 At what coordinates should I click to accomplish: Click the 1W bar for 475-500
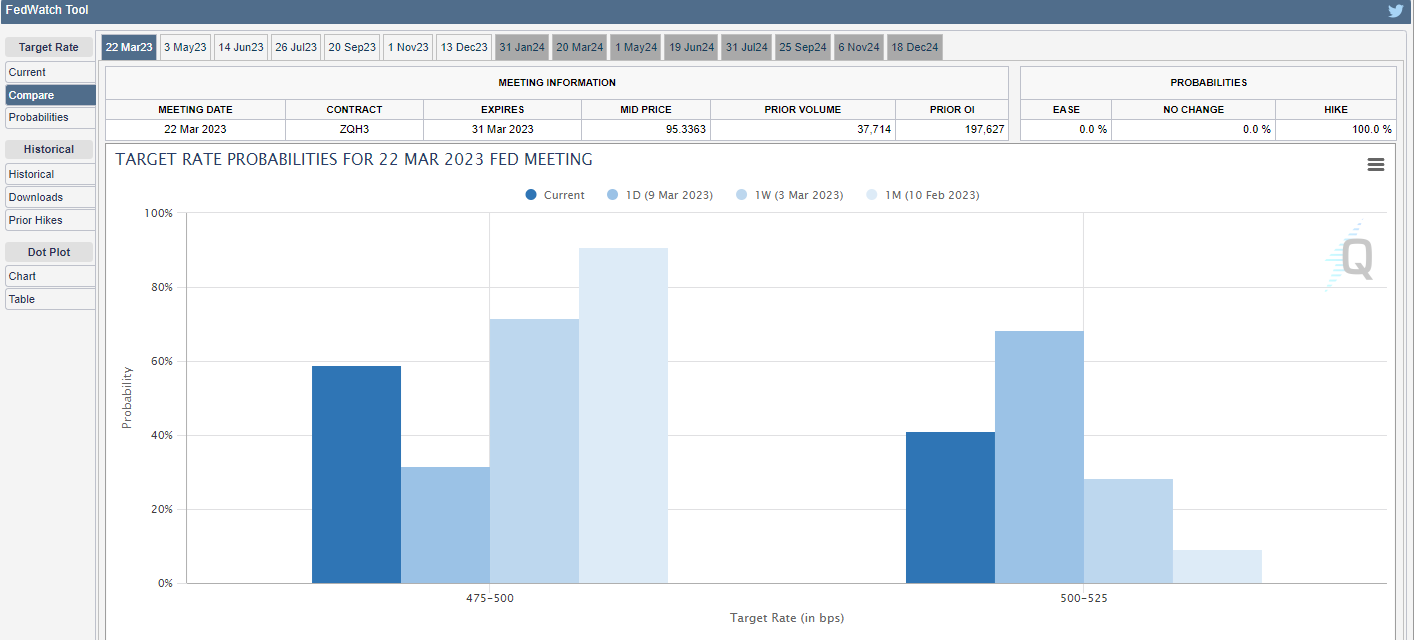534,451
